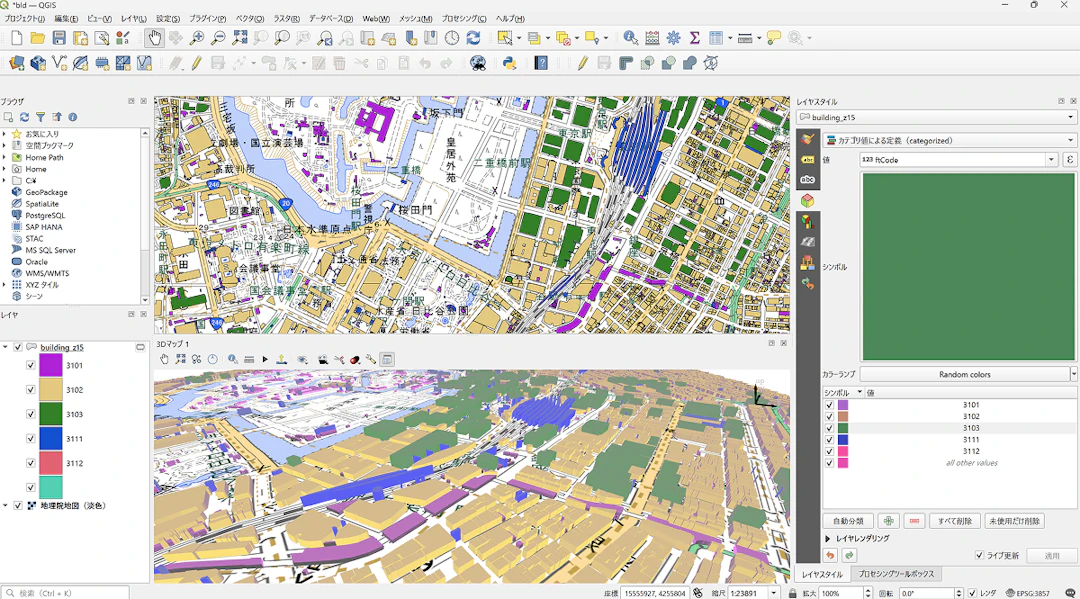The width and height of the screenshot is (1080, 599).
Task: Open the プラグイン menu
Action: pyautogui.click(x=207, y=19)
